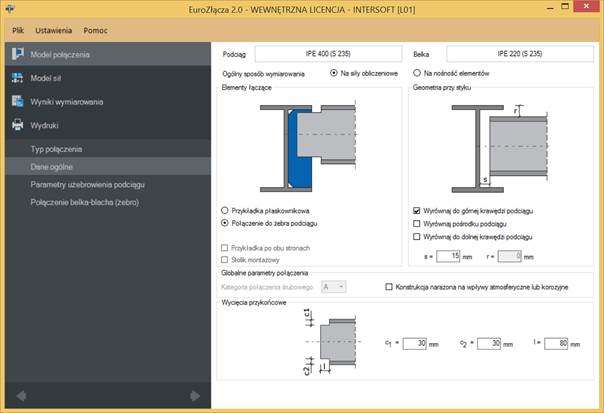Go back with the left arrow
The height and width of the screenshot is (413, 604).
pos(21,396)
